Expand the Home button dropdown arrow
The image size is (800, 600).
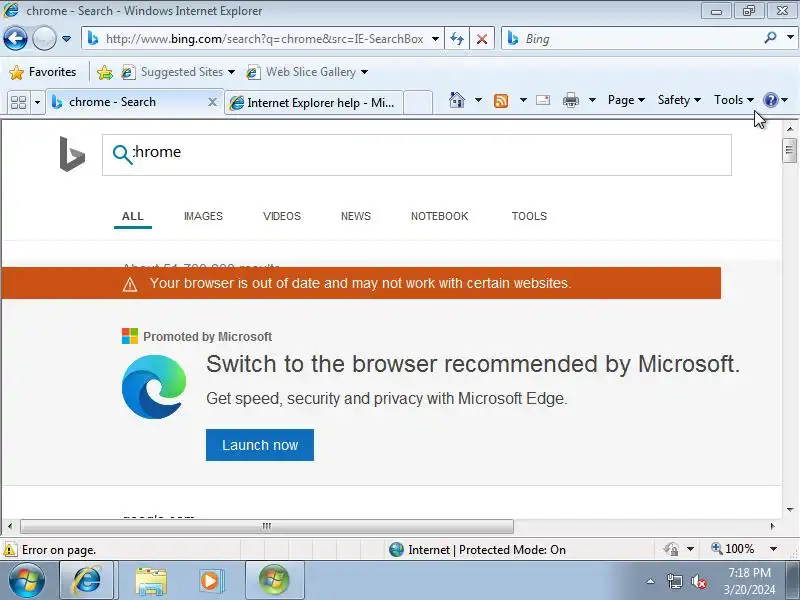pyautogui.click(x=478, y=100)
